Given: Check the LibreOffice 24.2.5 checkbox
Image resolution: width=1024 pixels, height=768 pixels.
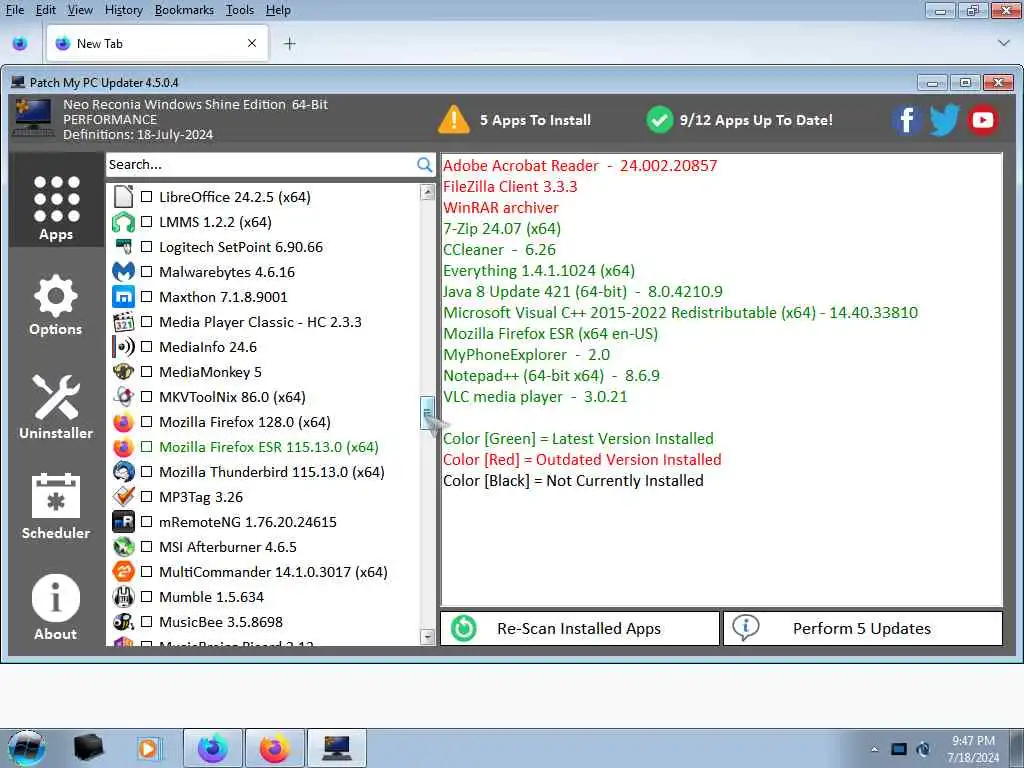Looking at the screenshot, I should 147,197.
